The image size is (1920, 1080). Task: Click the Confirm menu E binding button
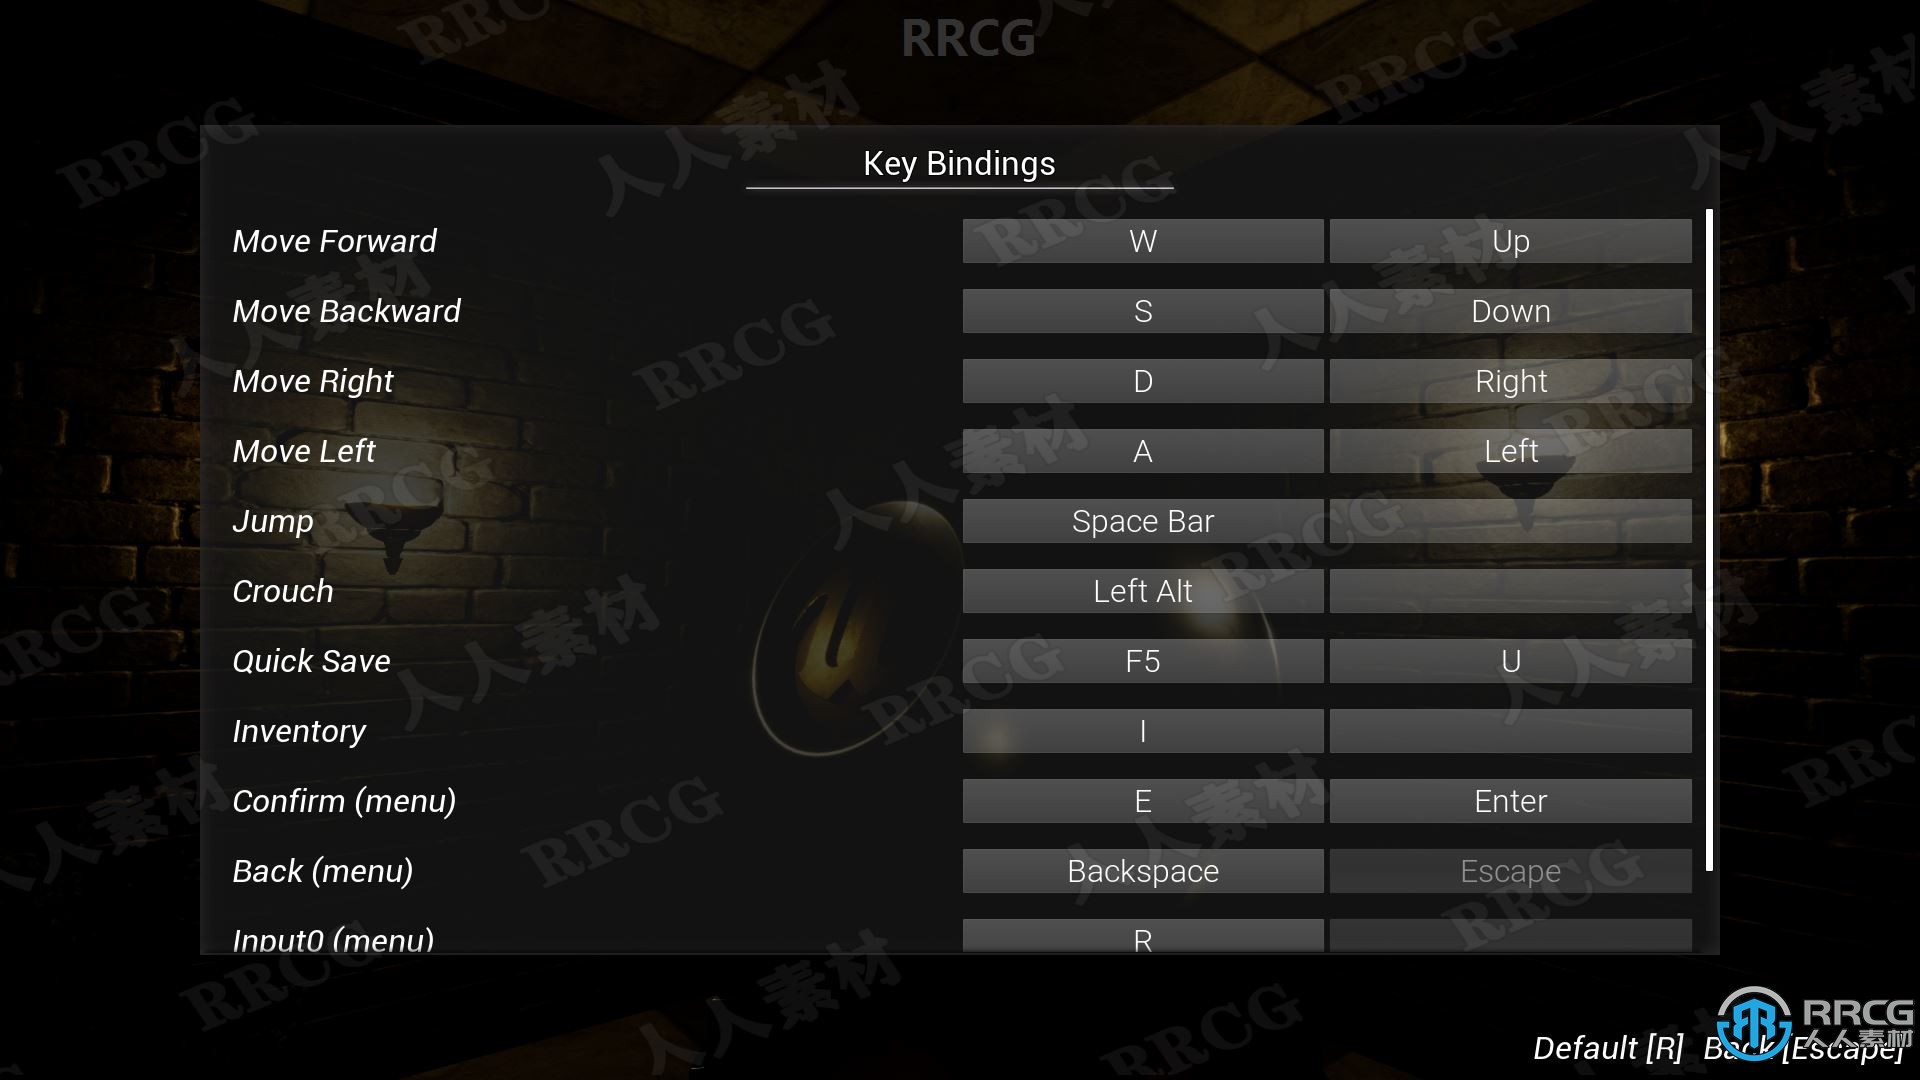tap(1141, 800)
